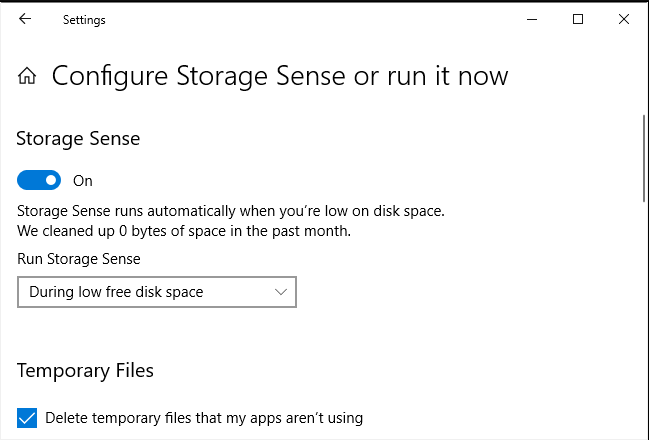Viewport: 649px width, 440px height.
Task: Maximize the Settings window
Action: pos(578,19)
